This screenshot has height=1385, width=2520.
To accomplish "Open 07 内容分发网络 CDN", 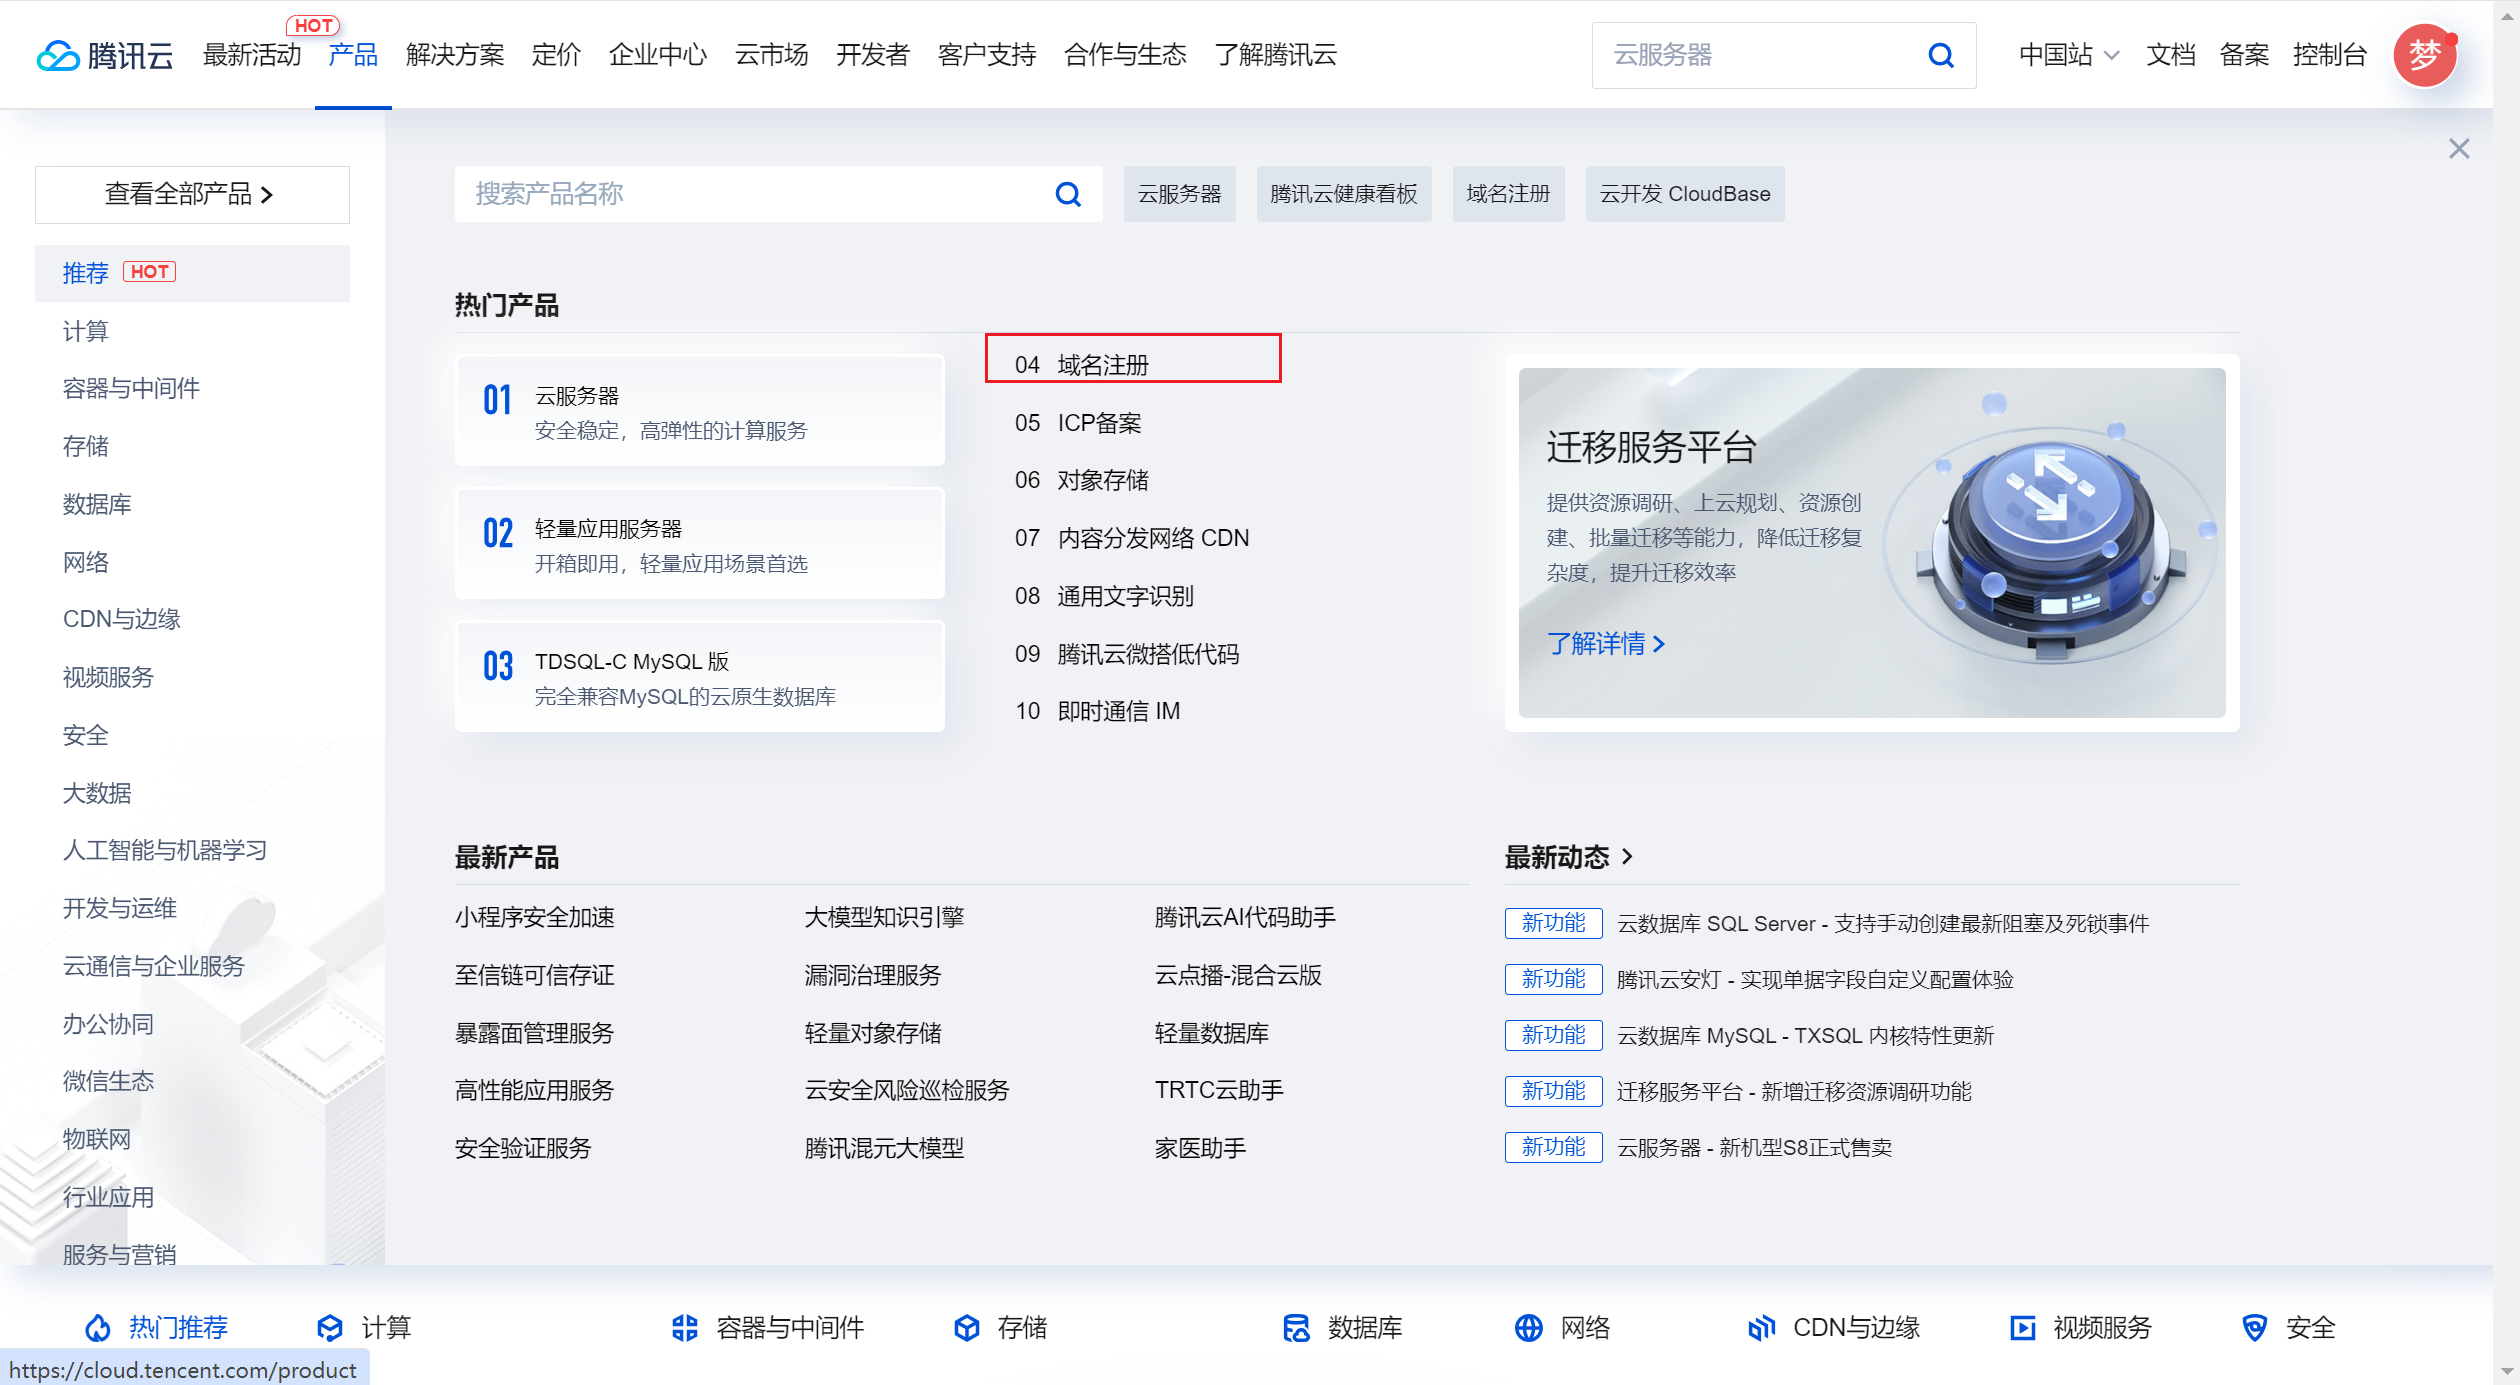I will pos(1132,538).
